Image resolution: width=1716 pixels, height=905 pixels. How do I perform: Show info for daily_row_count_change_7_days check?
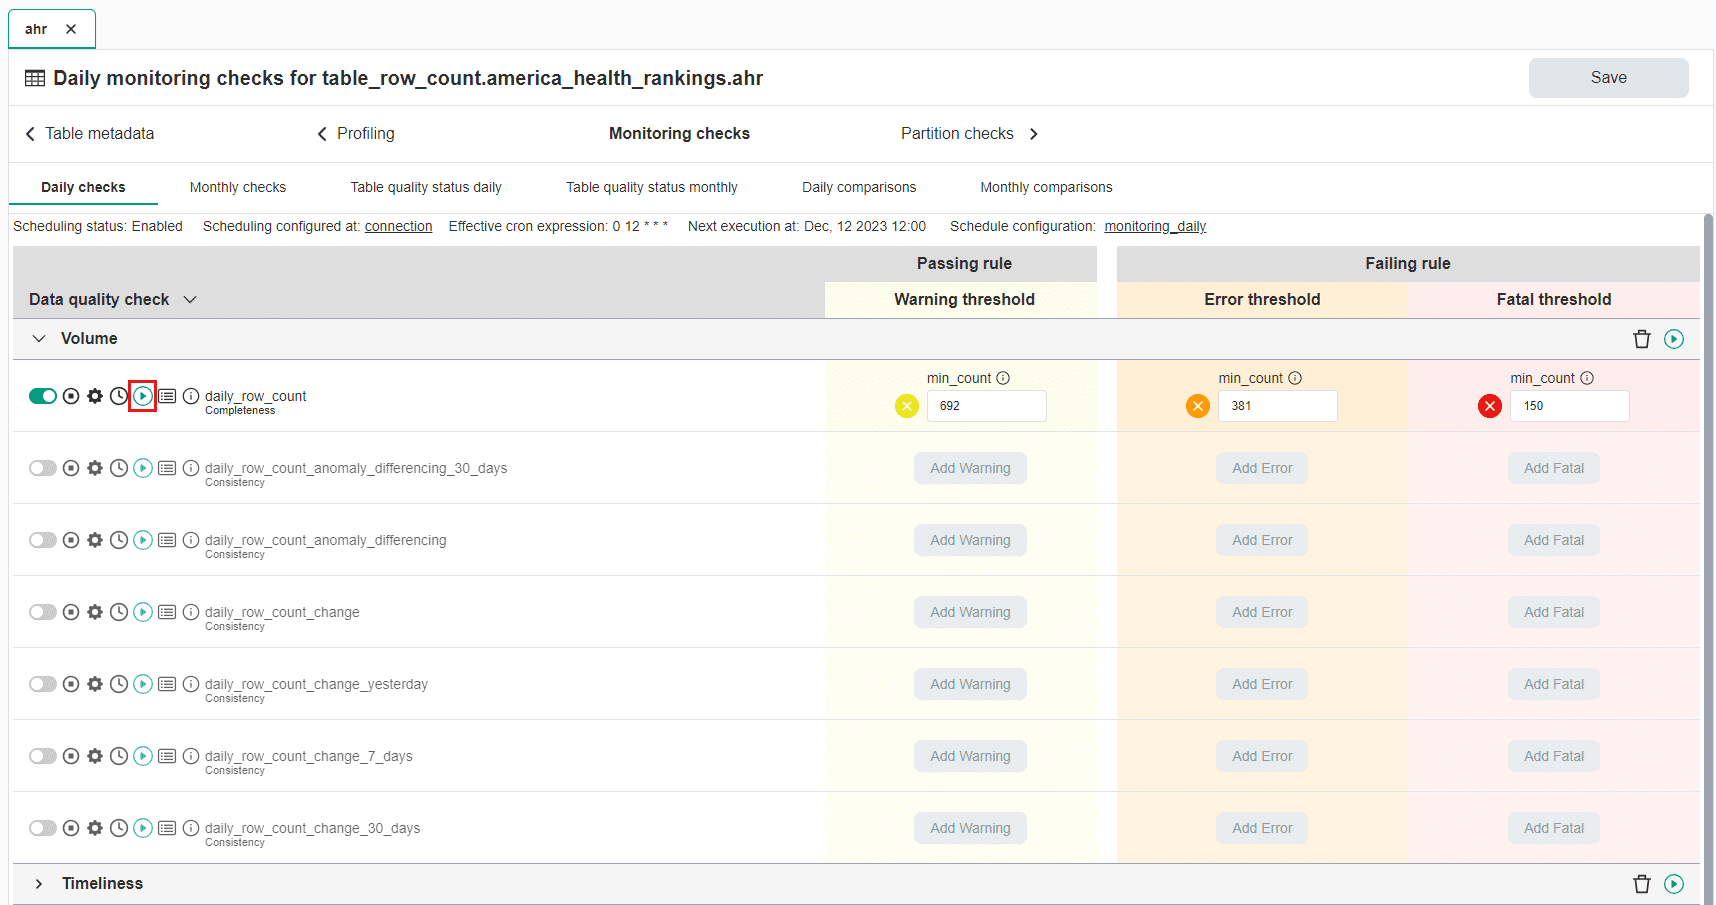pyautogui.click(x=191, y=756)
